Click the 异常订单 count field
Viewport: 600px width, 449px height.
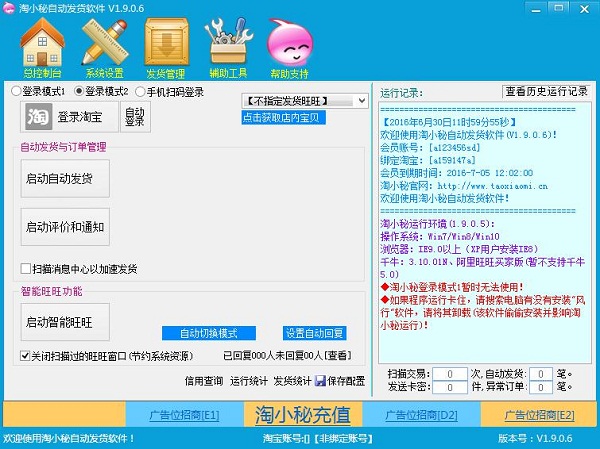click(x=541, y=387)
